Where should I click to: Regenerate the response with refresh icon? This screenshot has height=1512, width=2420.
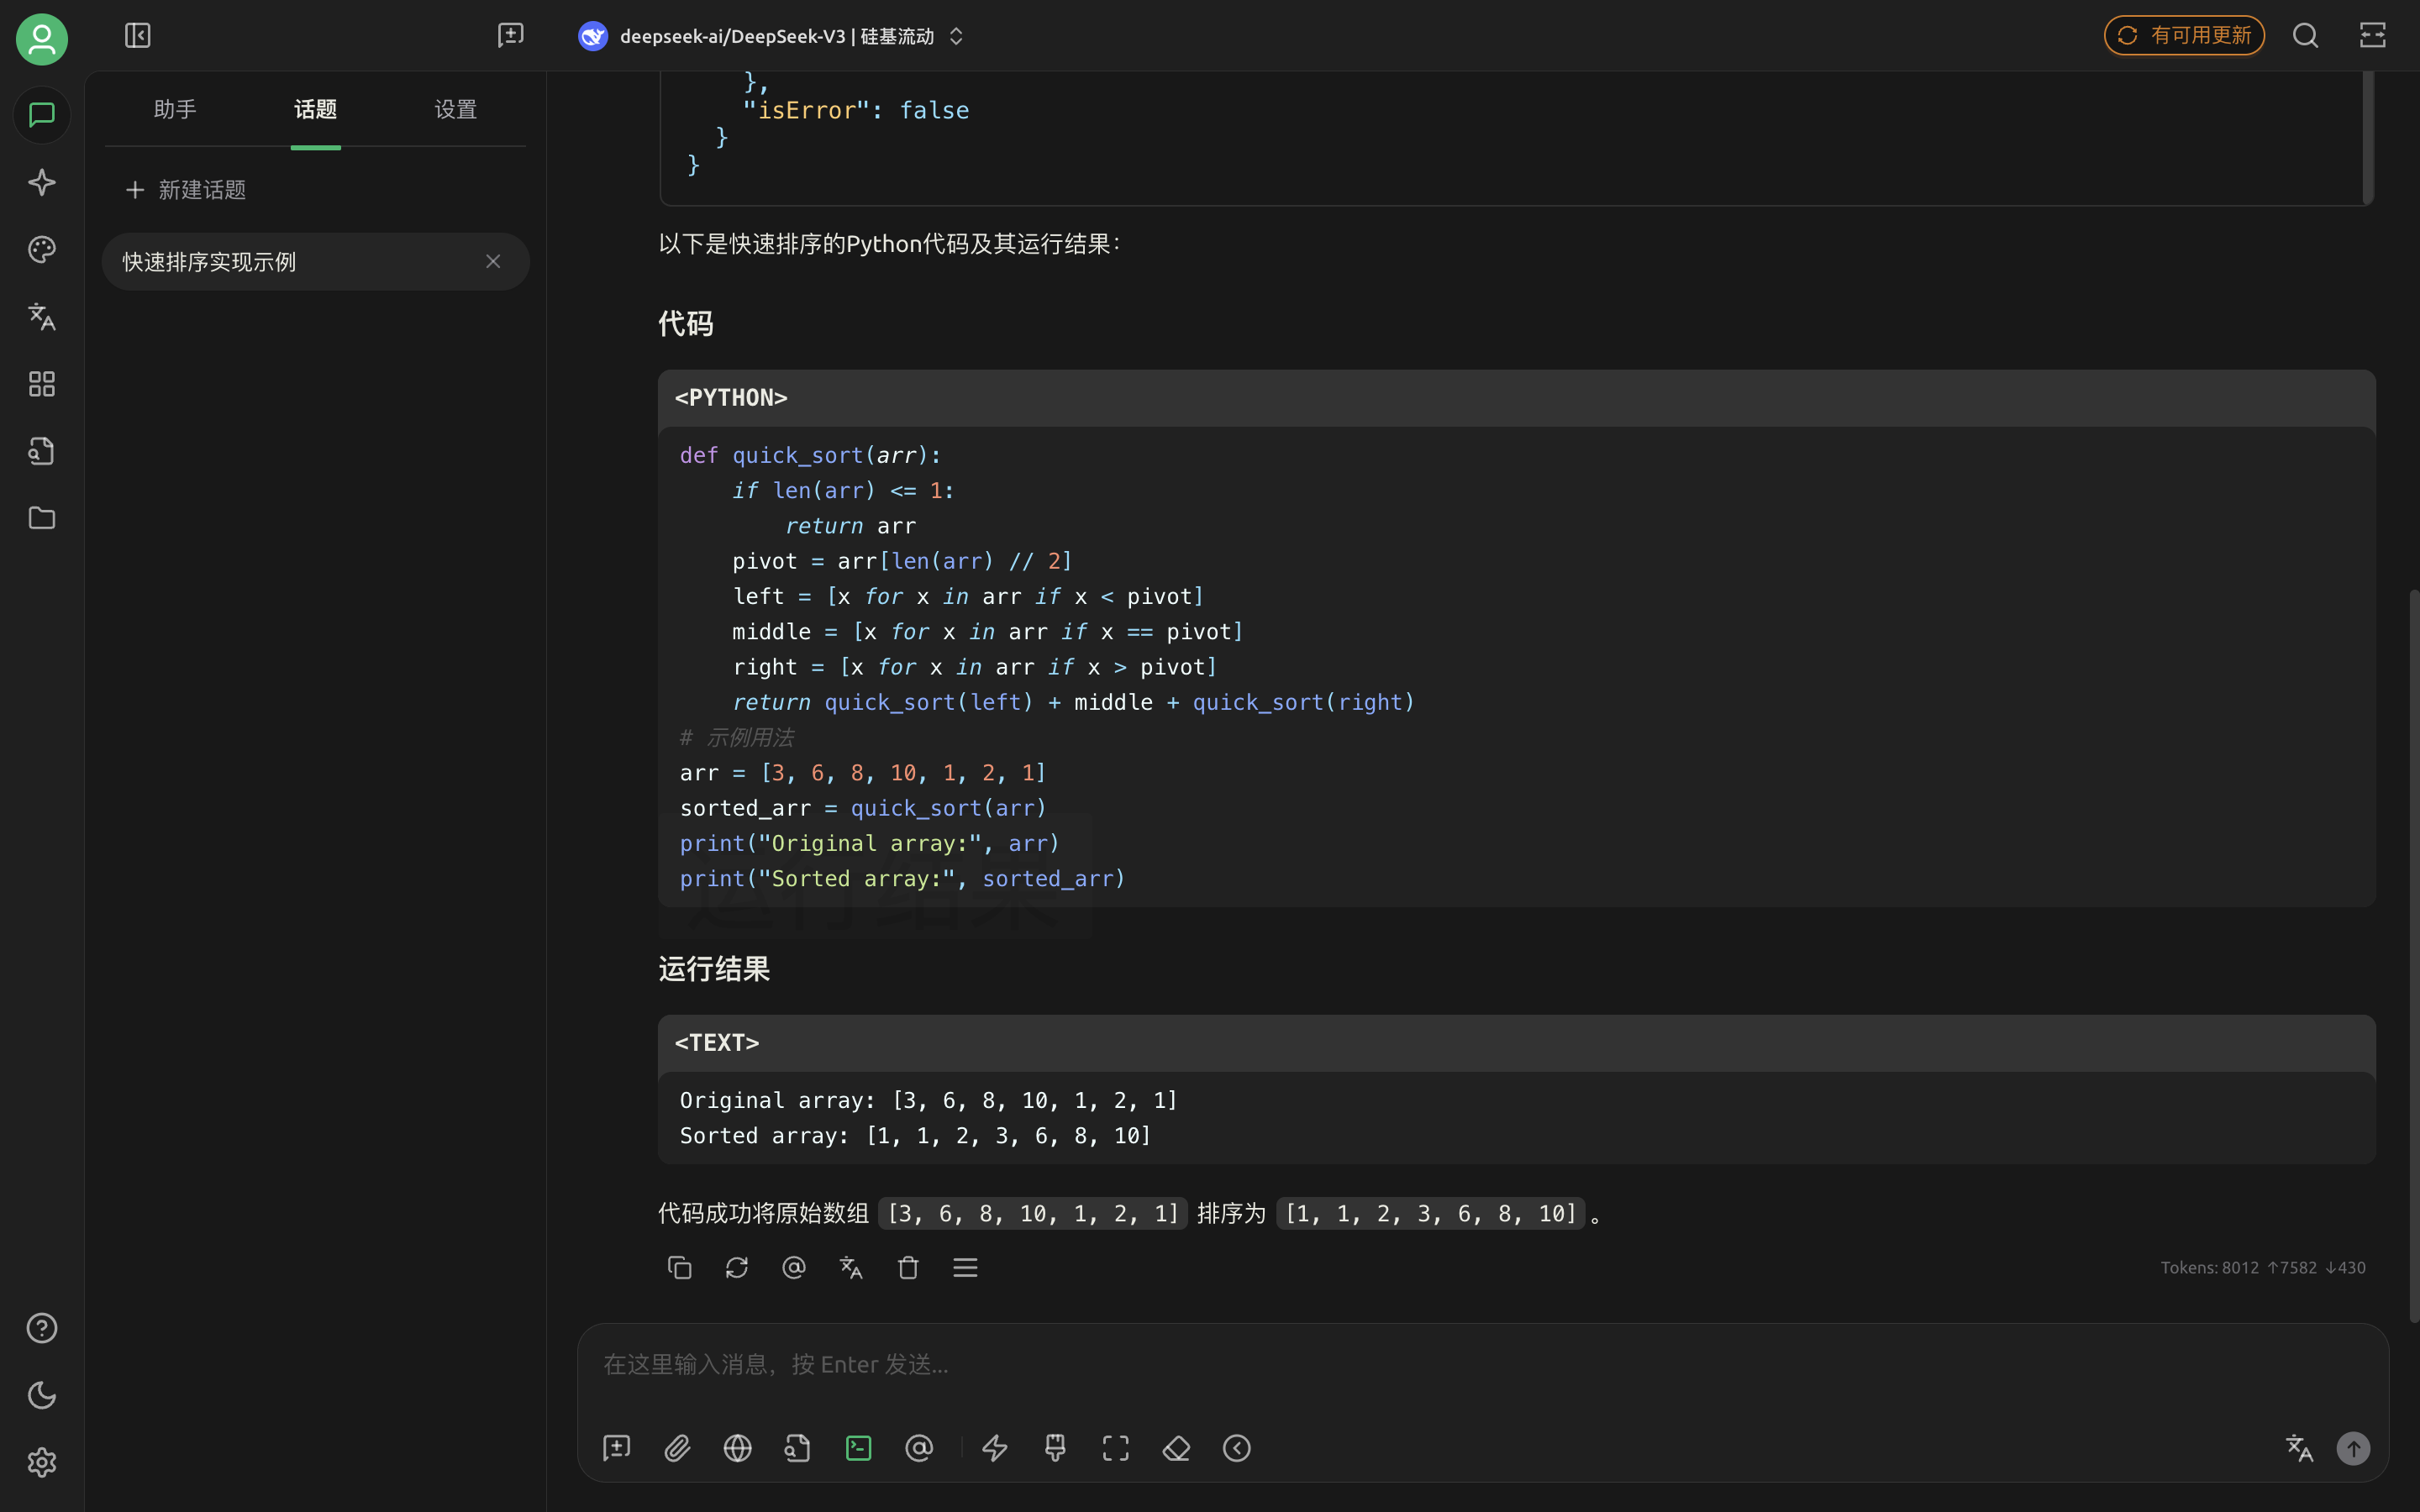click(x=736, y=1267)
